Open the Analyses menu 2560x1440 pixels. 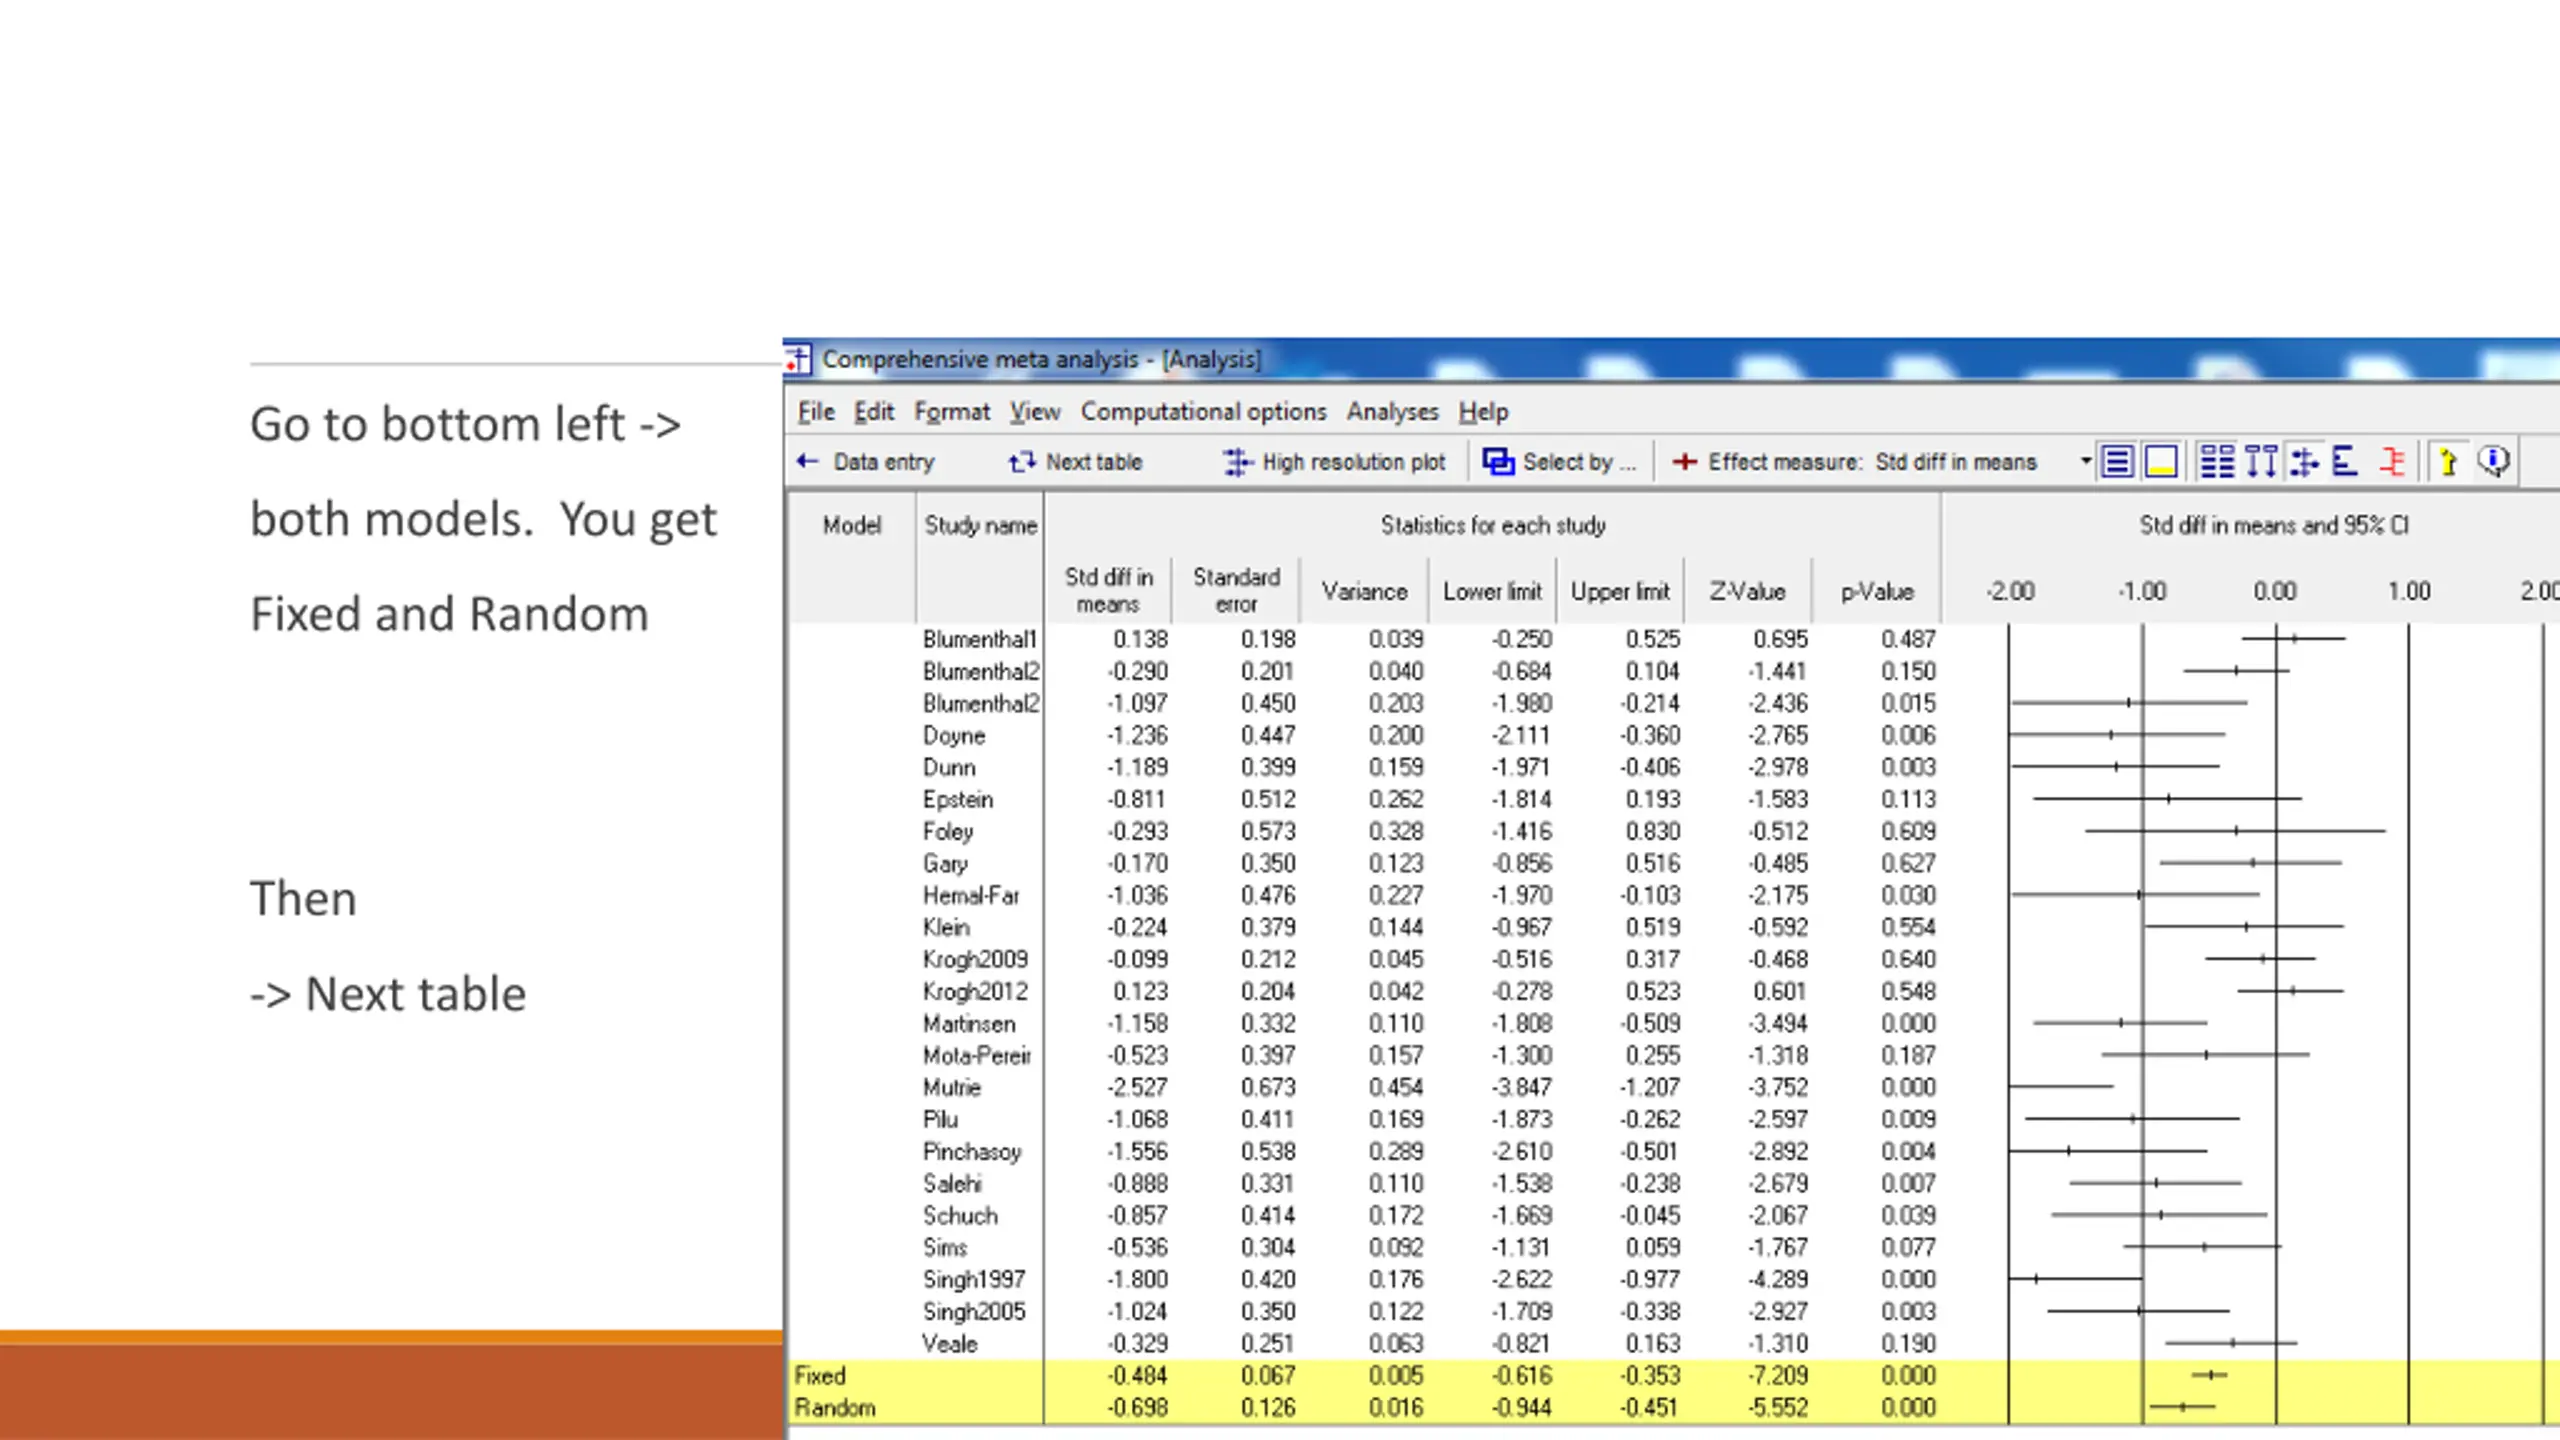click(x=1392, y=411)
